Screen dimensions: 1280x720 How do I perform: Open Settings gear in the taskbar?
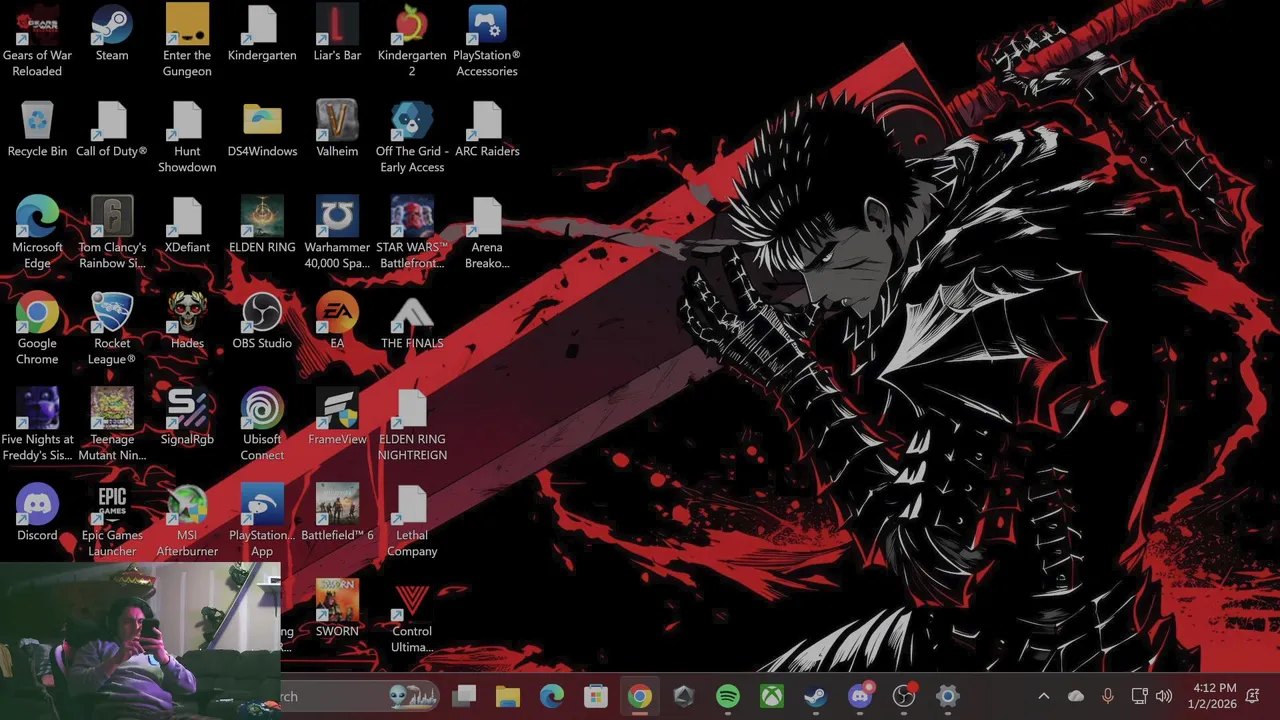click(x=948, y=696)
